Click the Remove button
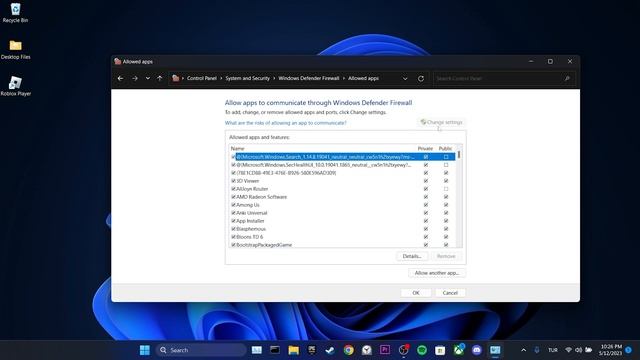This screenshot has width=640, height=360. point(446,256)
